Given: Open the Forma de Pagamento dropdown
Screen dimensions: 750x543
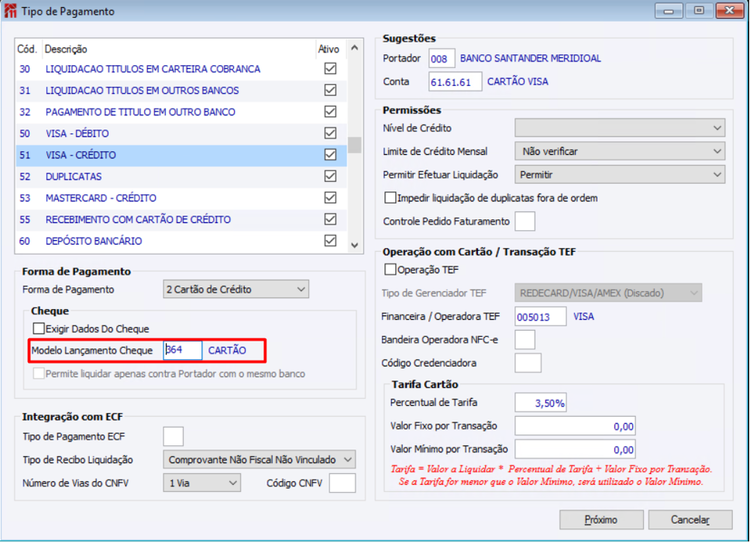Looking at the screenshot, I should coord(236,289).
